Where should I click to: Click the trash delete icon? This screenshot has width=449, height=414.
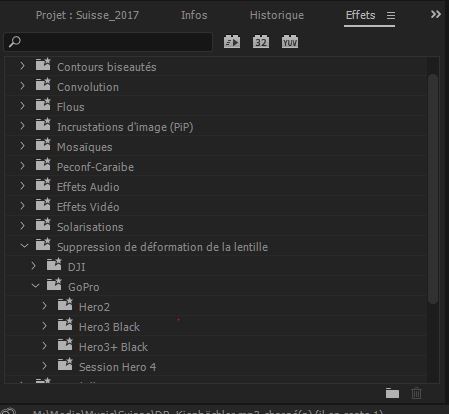tap(416, 393)
